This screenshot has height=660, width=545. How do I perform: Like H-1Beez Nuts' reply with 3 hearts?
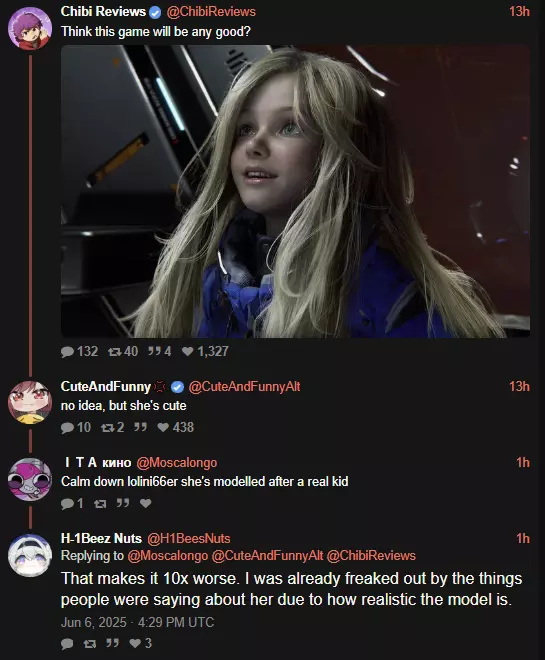[x=141, y=643]
